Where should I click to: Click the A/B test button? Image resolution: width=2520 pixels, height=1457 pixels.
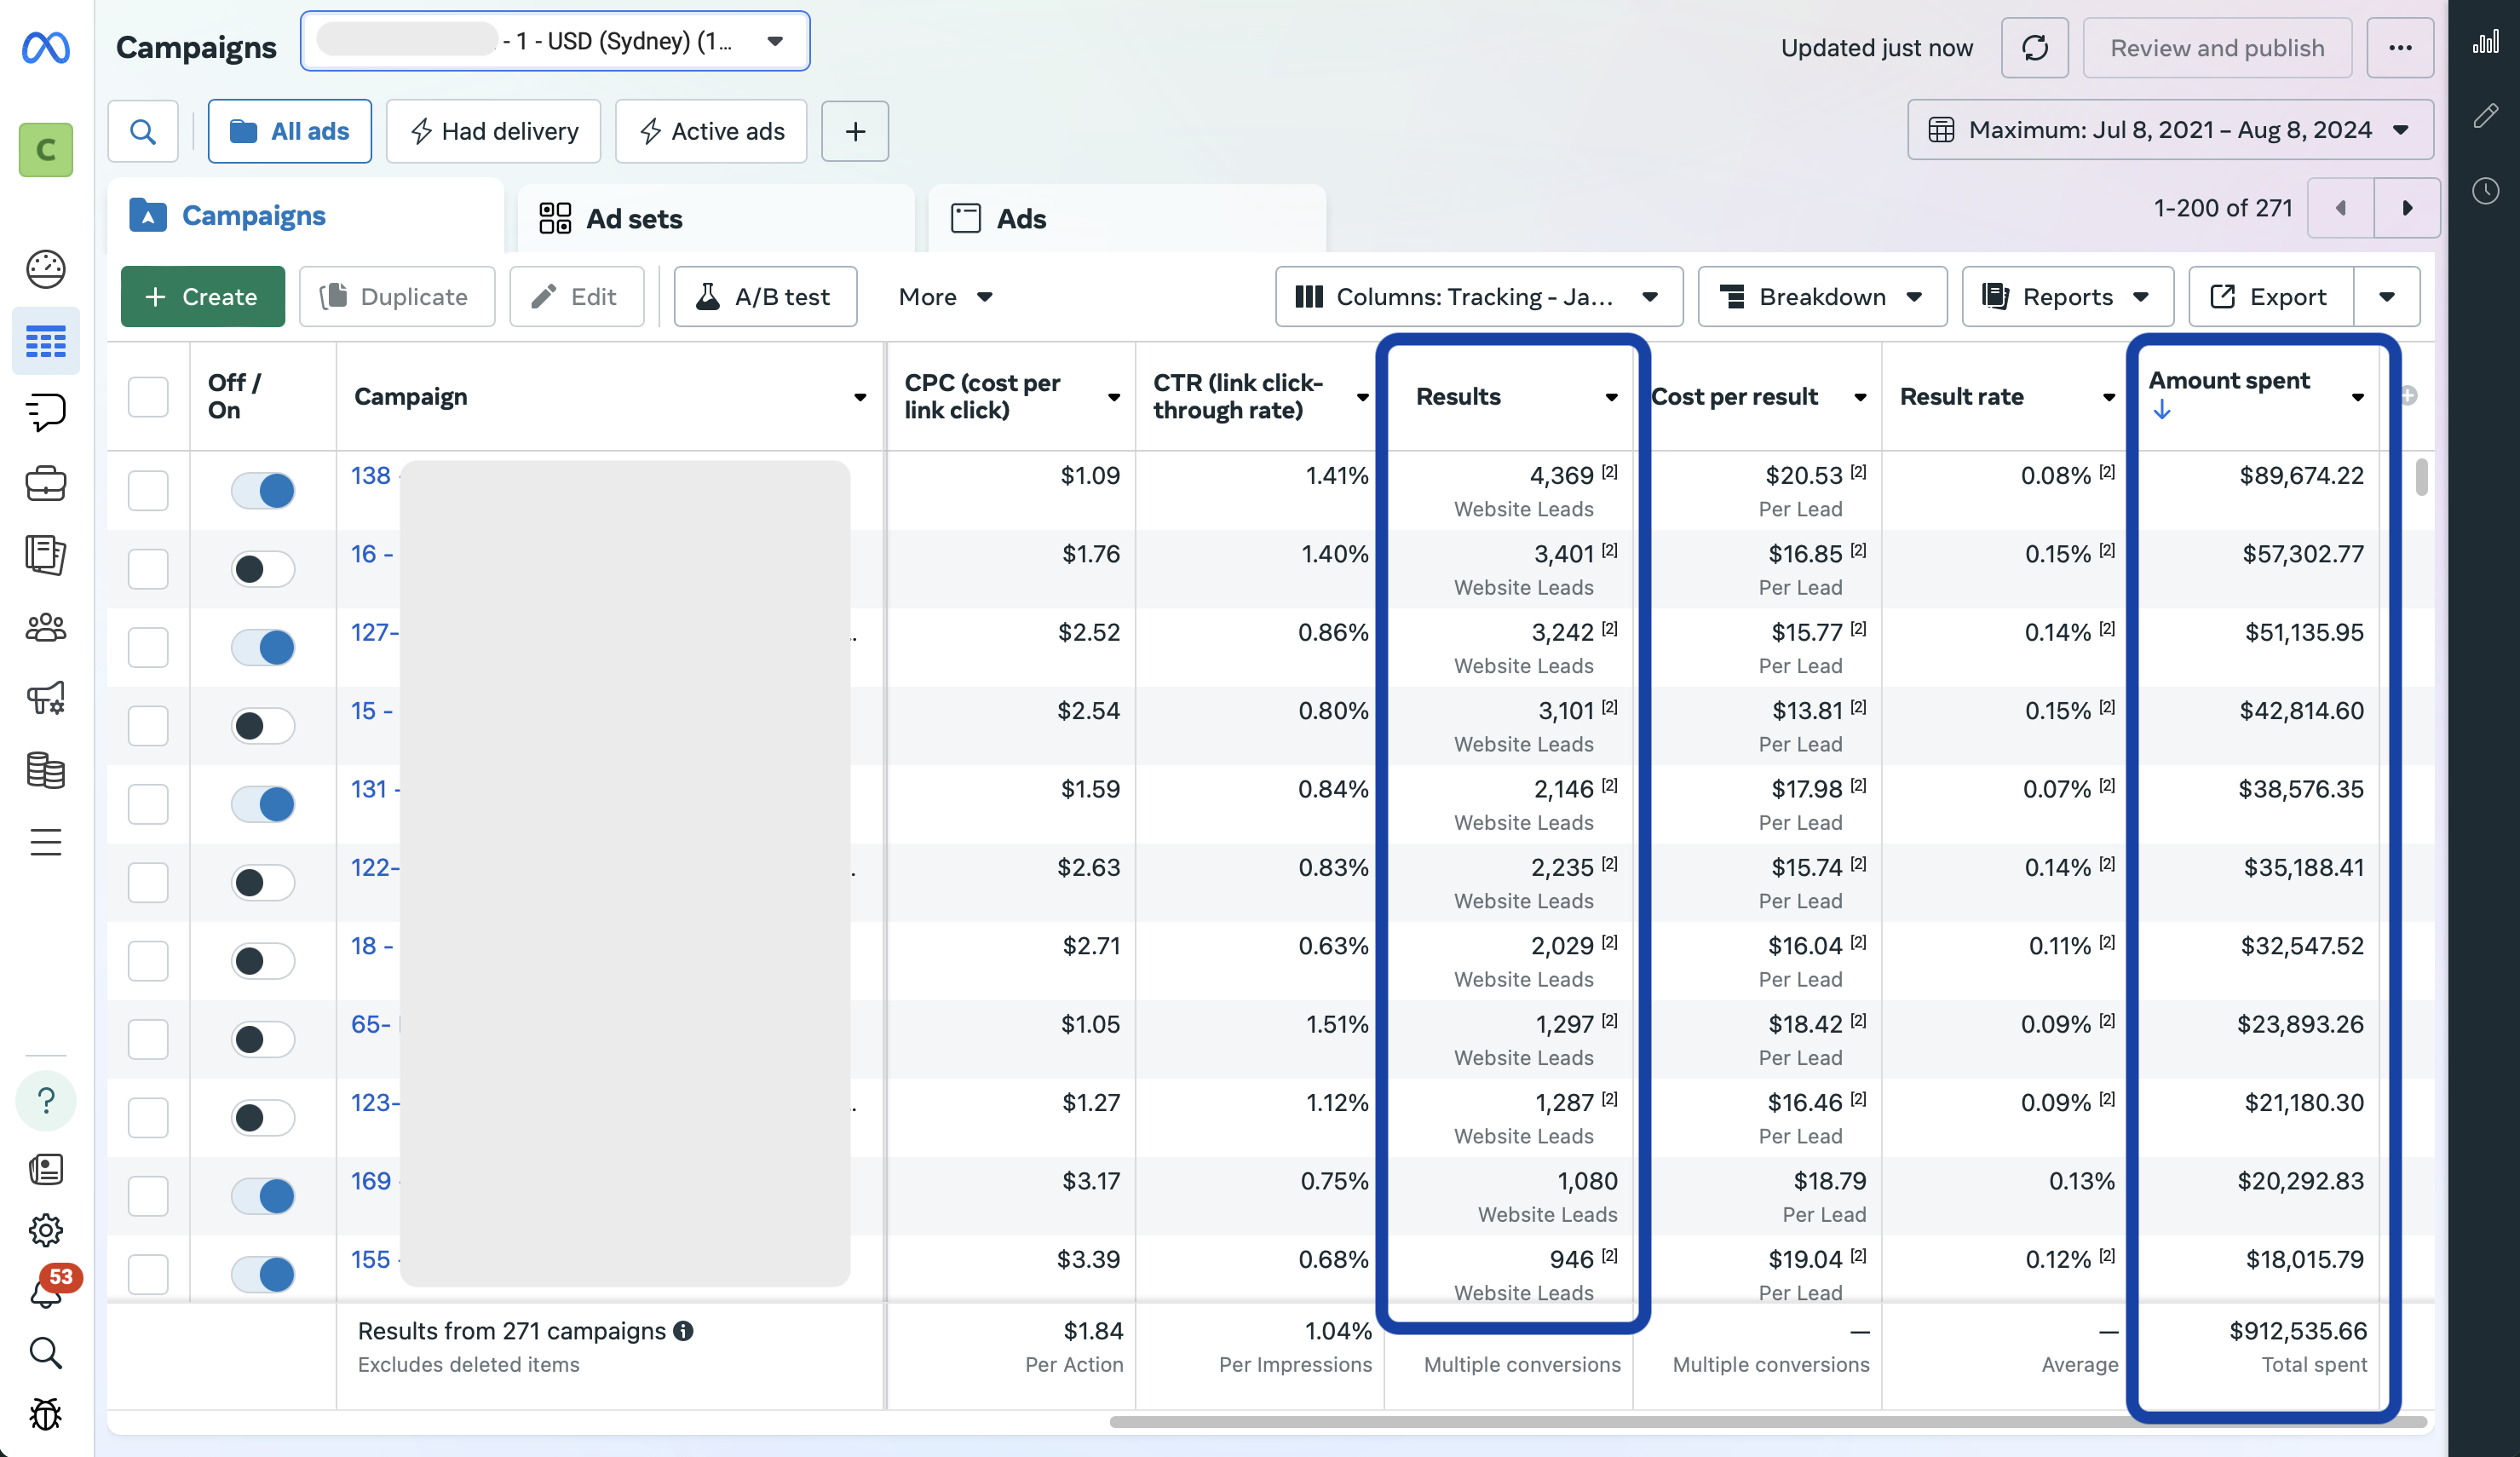(765, 296)
